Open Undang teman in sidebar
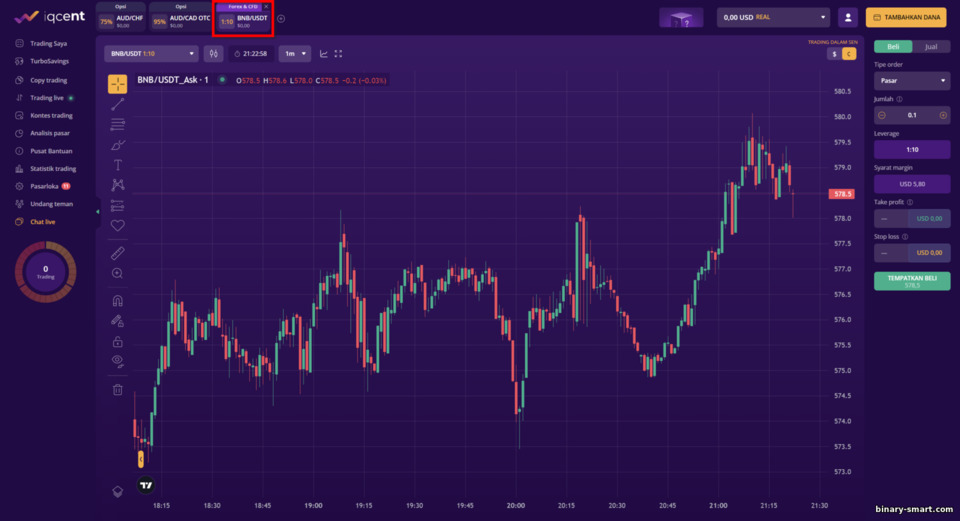 (x=51, y=204)
